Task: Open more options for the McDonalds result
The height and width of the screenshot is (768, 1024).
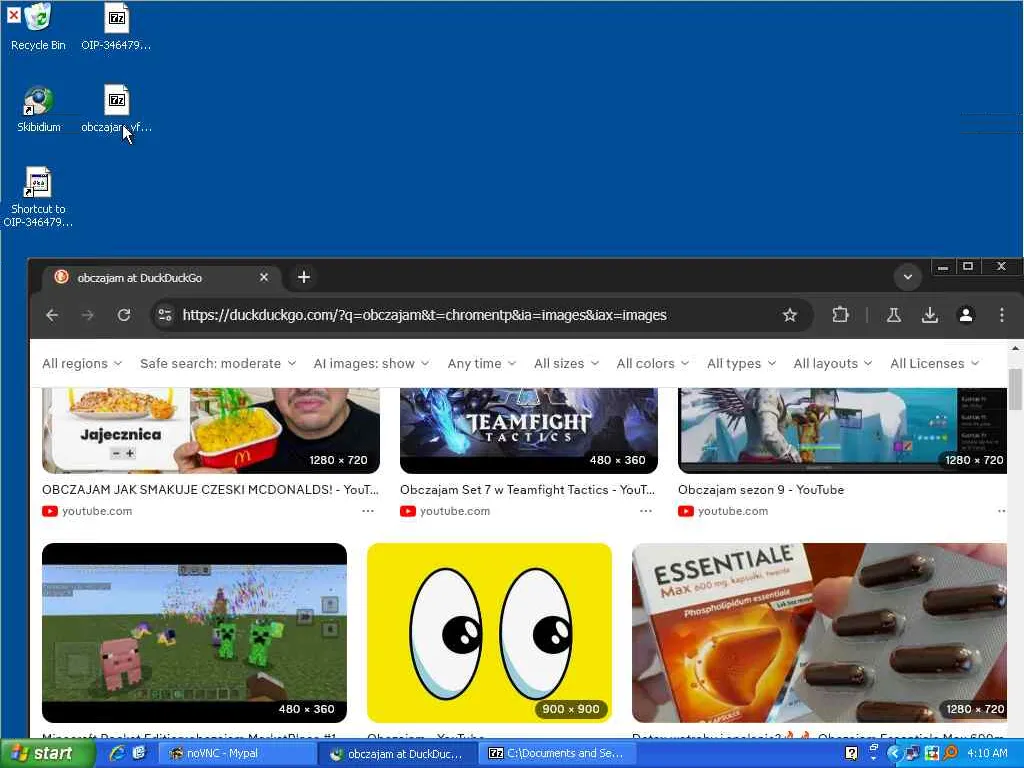Action: point(368,511)
